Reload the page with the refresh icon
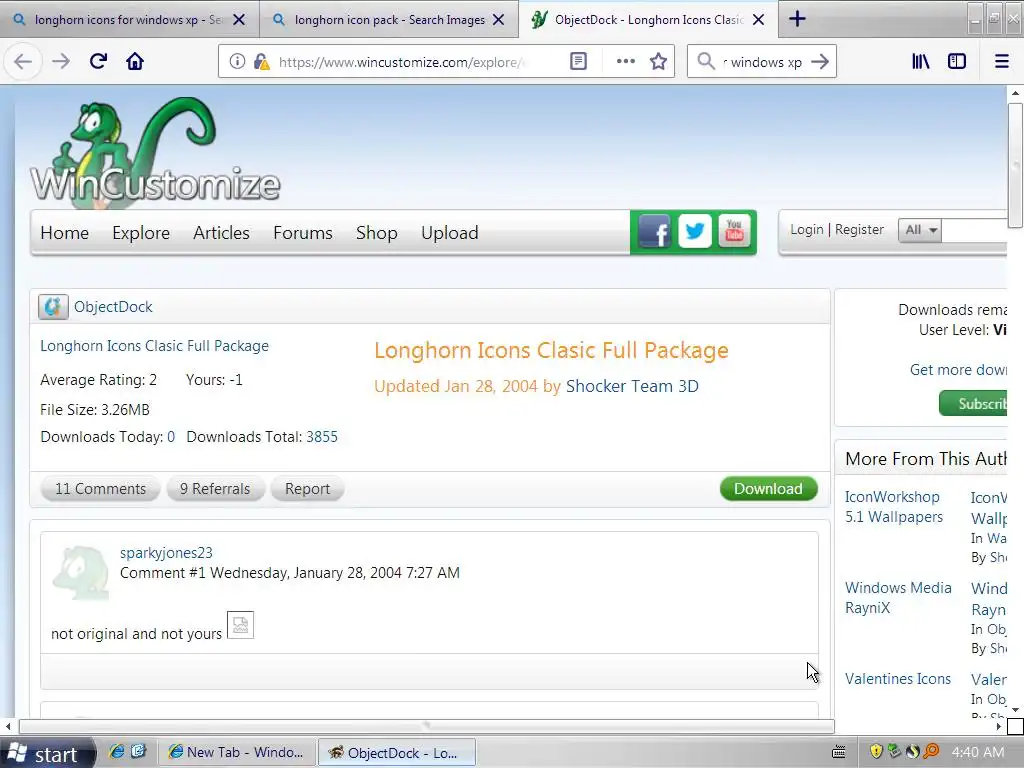Viewport: 1024px width, 768px height. pos(98,61)
